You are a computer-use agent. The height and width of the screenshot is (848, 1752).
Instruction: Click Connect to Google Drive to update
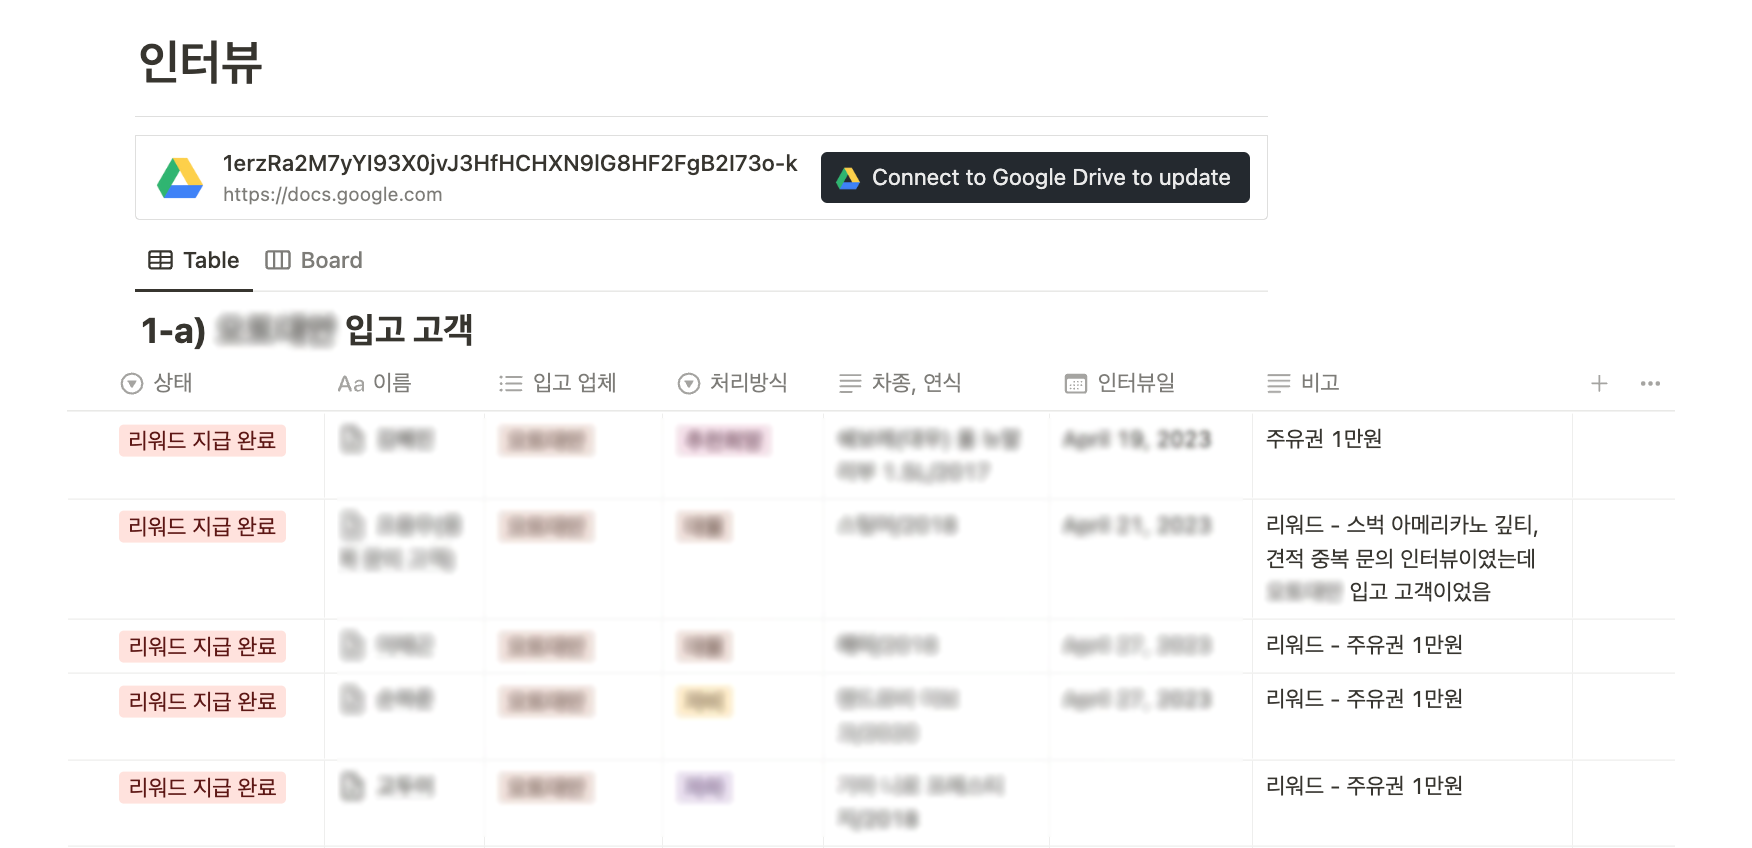(x=1034, y=178)
